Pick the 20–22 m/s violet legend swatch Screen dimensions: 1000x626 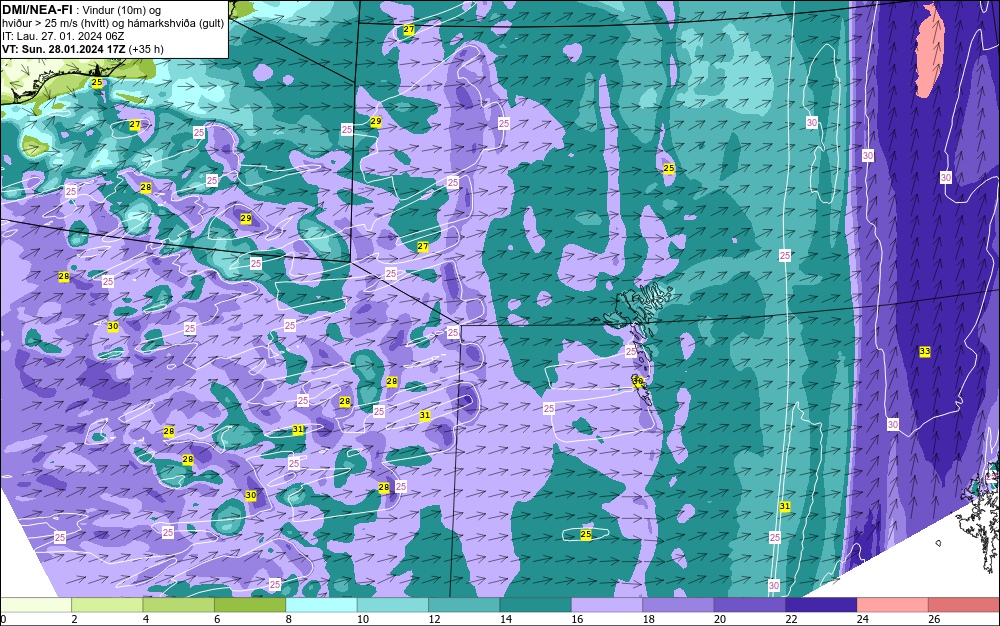click(750, 605)
